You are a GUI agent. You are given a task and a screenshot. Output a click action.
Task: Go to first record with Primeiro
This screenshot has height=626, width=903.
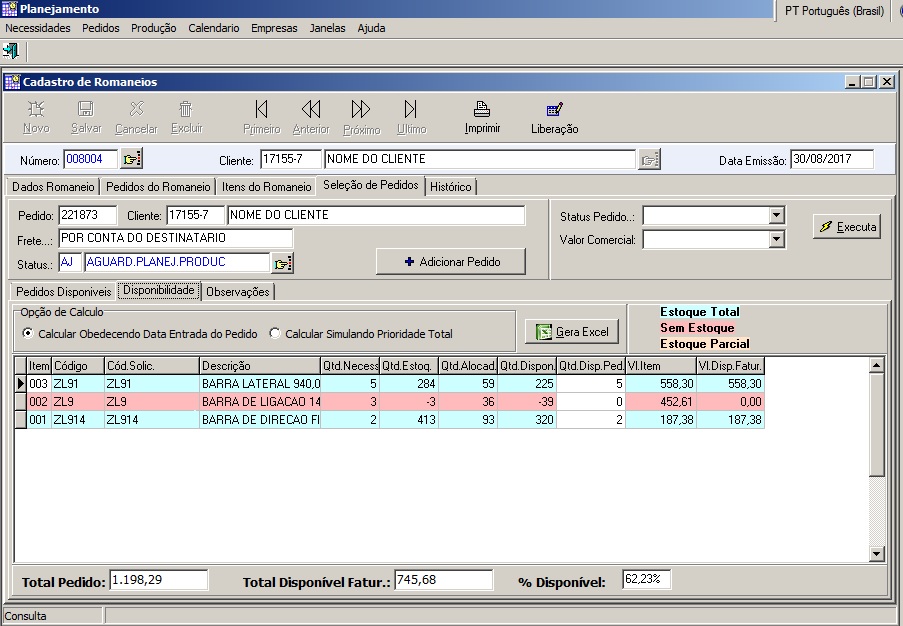point(261,110)
